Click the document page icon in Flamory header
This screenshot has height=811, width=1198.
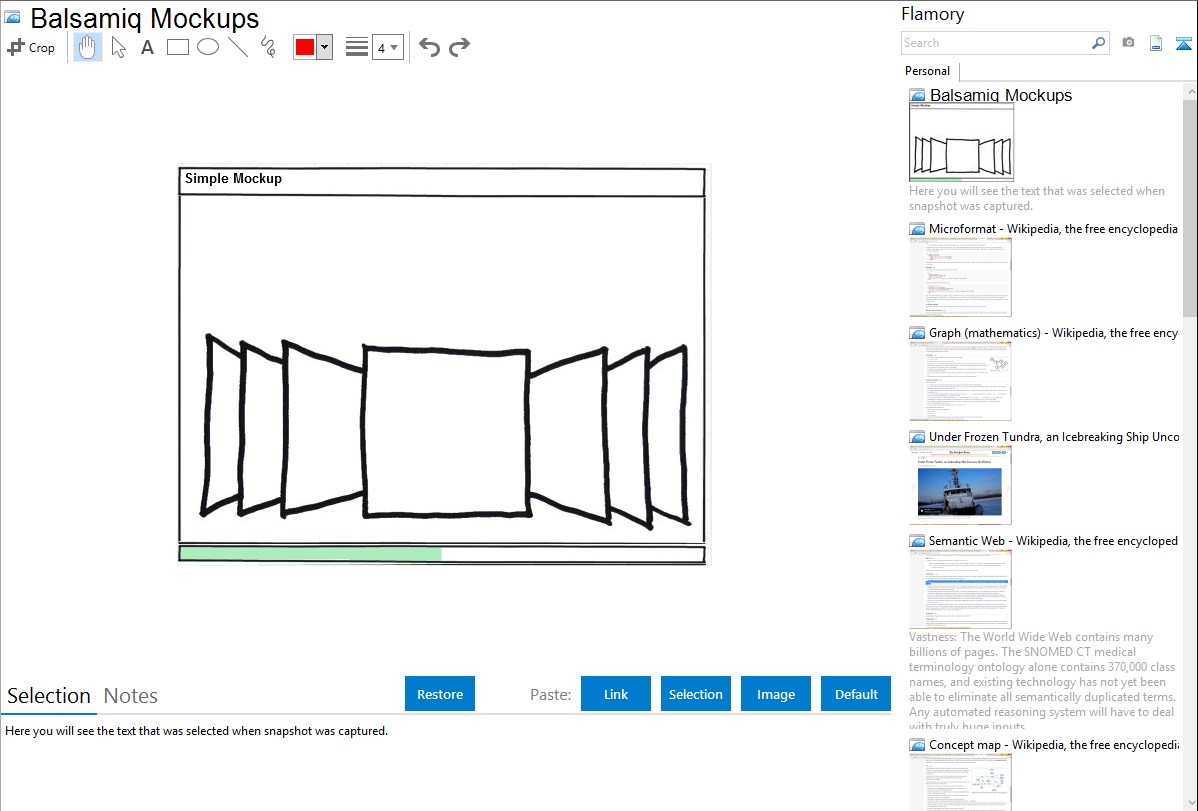(x=1156, y=43)
